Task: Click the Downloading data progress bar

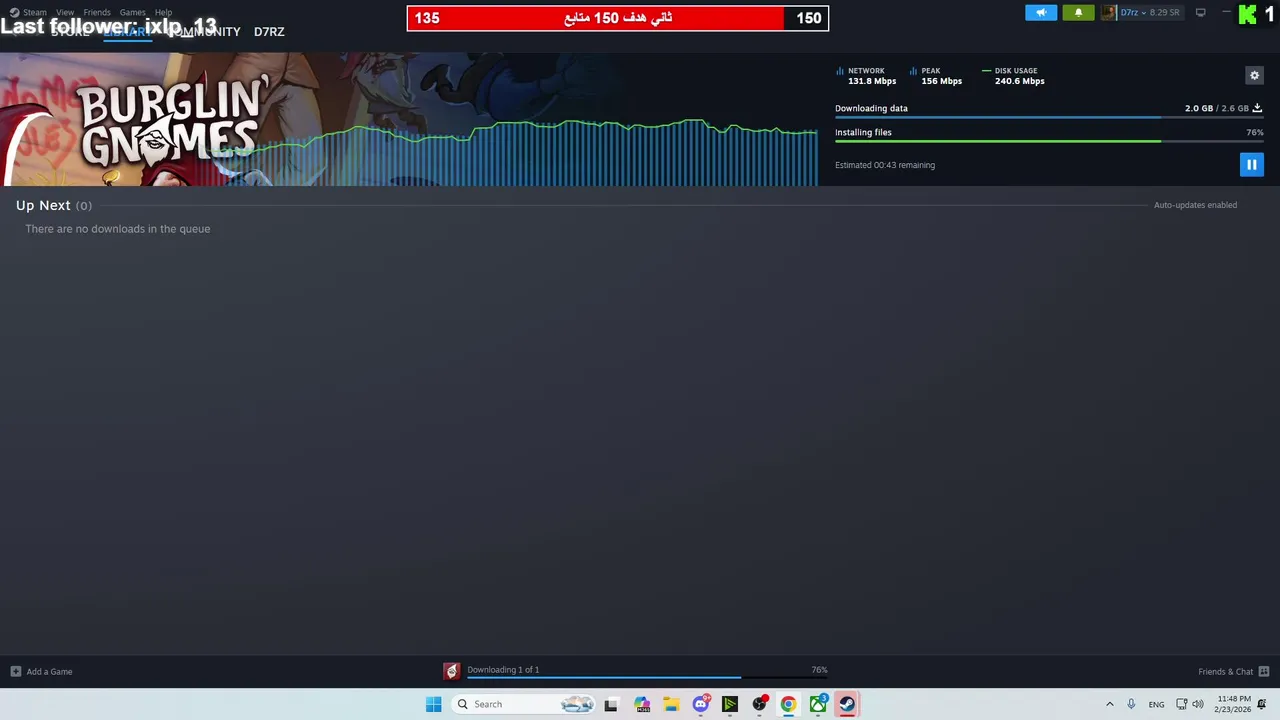Action: 1049,118
